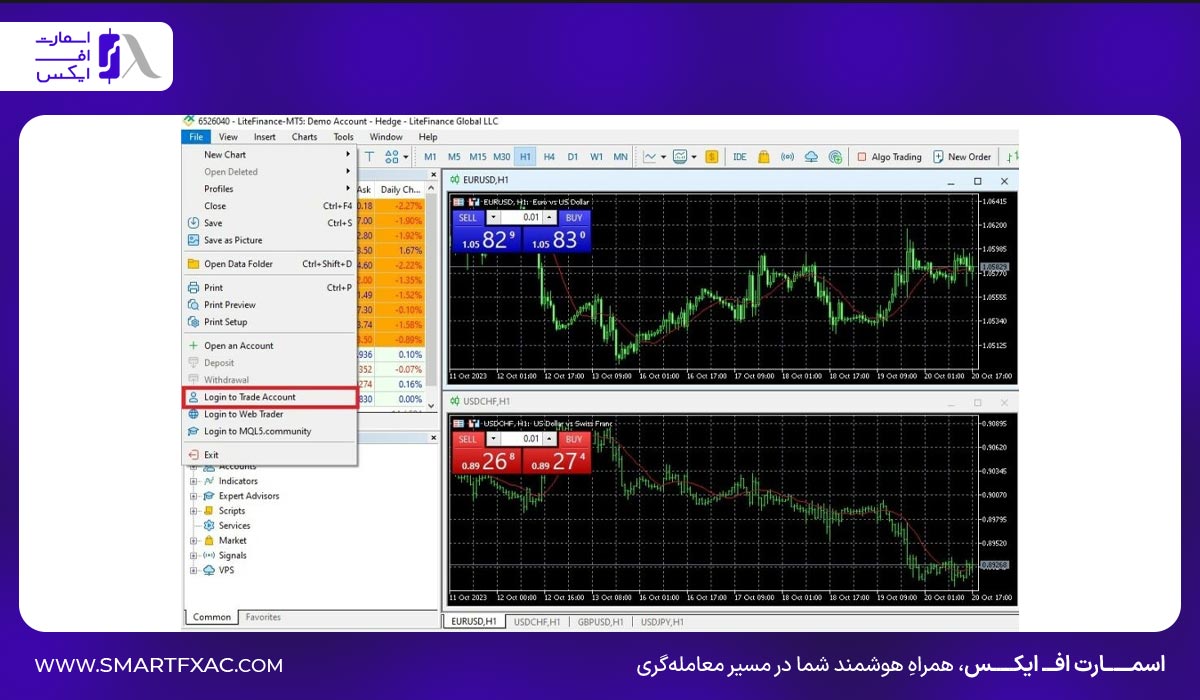Expand Indicators tree node
This screenshot has height=700, width=1200.
click(x=193, y=481)
